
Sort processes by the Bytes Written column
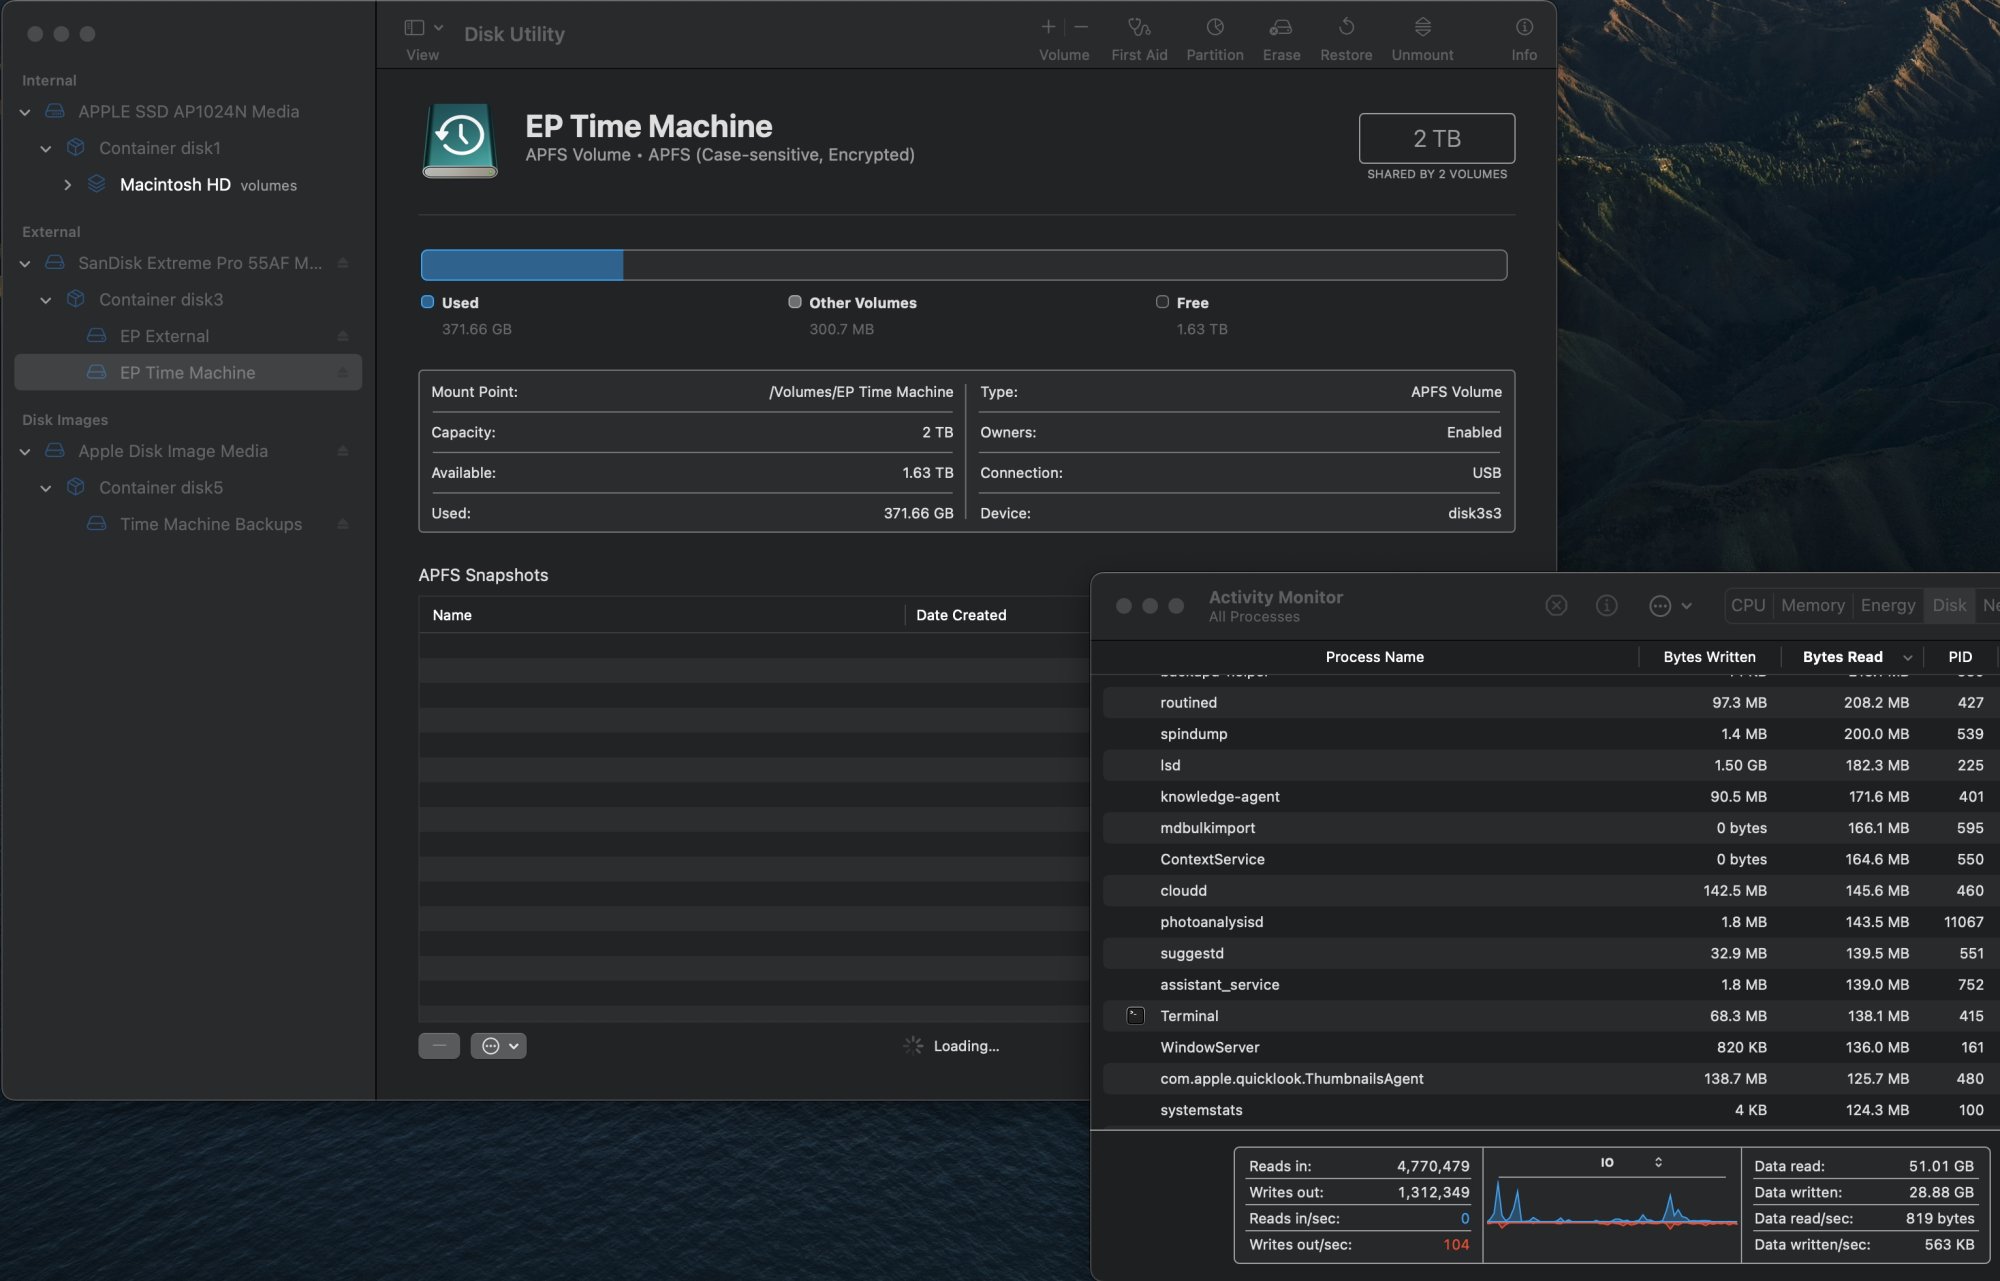(x=1709, y=657)
